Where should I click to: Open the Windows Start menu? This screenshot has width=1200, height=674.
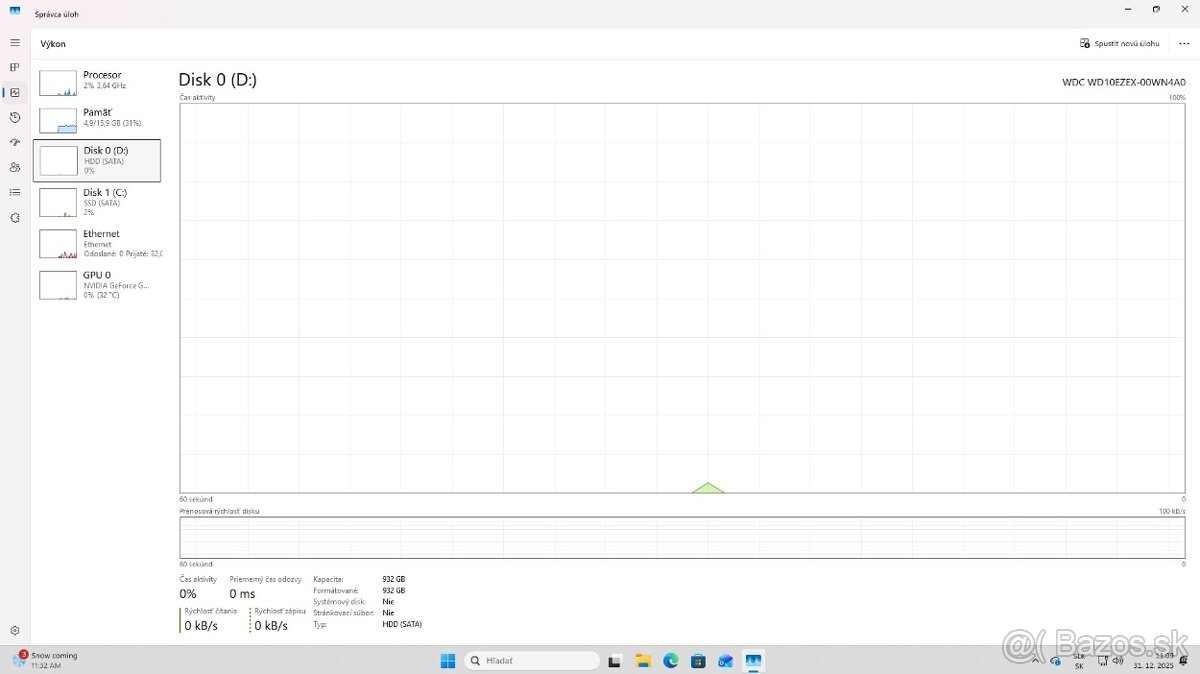(448, 661)
